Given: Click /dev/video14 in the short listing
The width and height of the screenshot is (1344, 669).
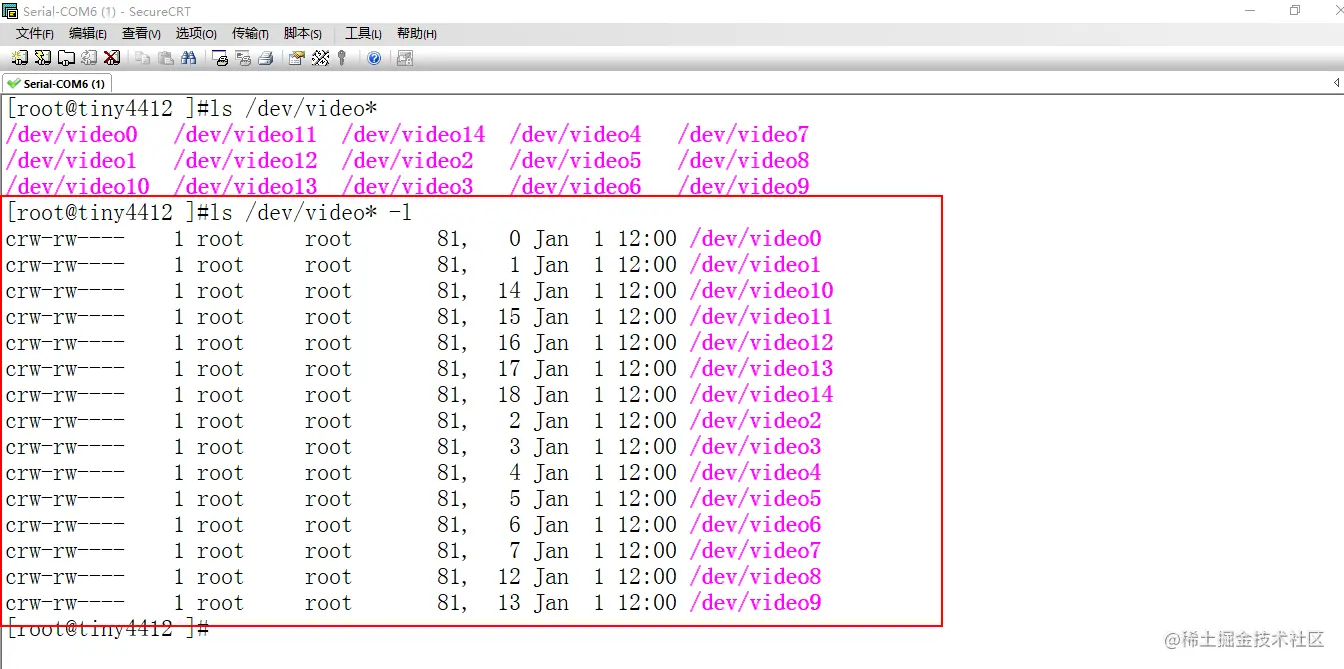Looking at the screenshot, I should tap(413, 134).
